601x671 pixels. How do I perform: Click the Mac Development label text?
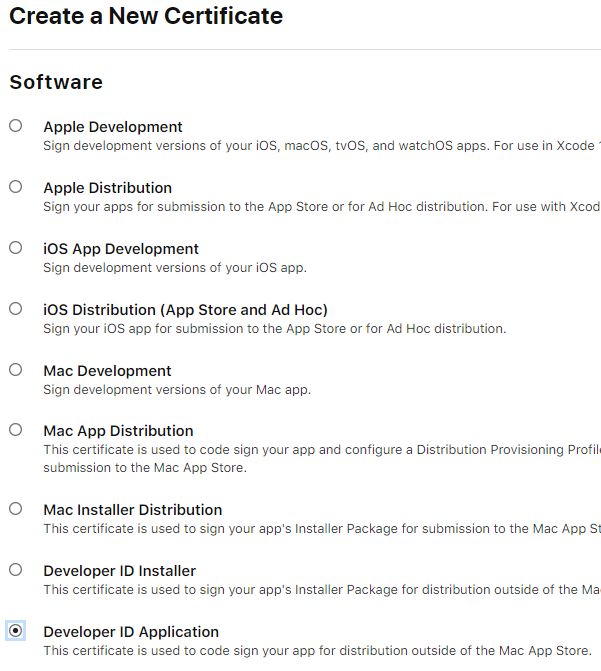[x=107, y=371]
